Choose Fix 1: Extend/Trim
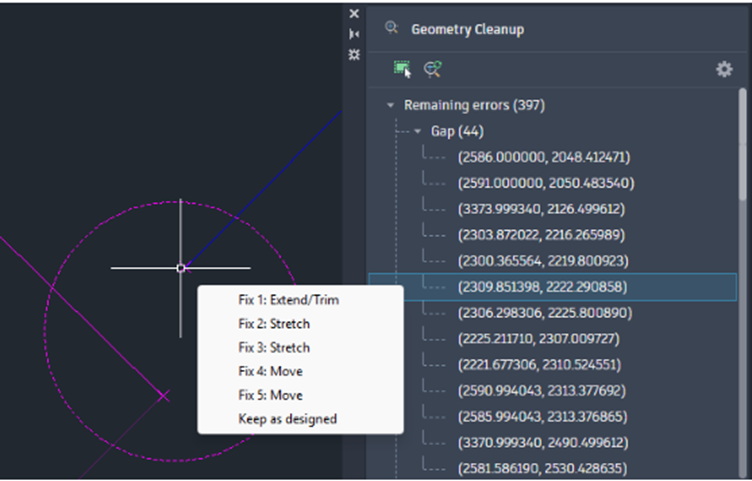 pyautogui.click(x=289, y=300)
